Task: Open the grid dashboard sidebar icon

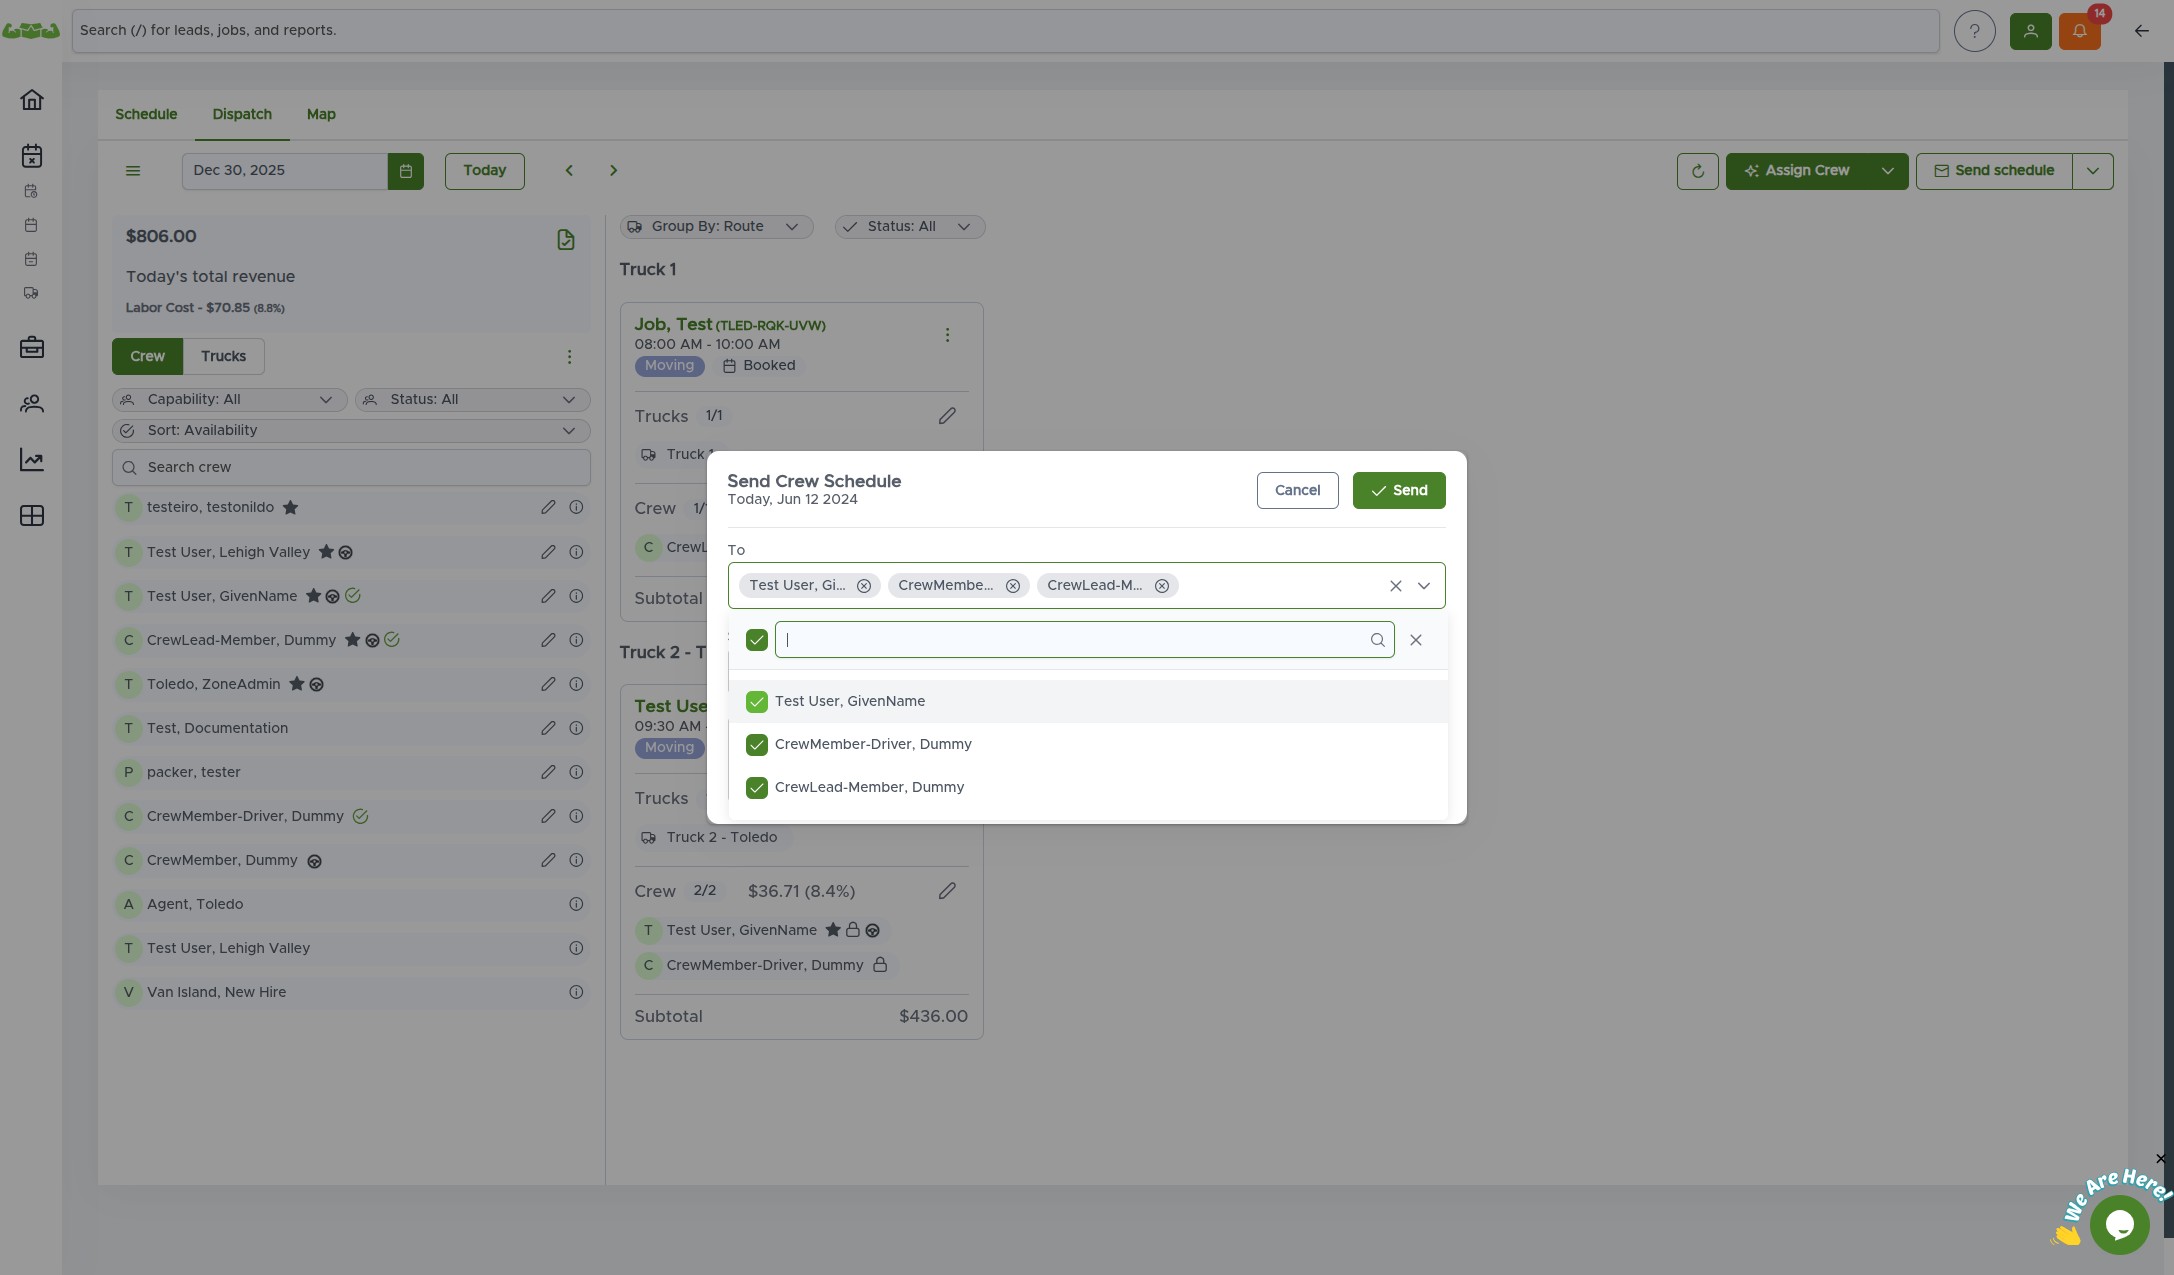Action: 32,516
